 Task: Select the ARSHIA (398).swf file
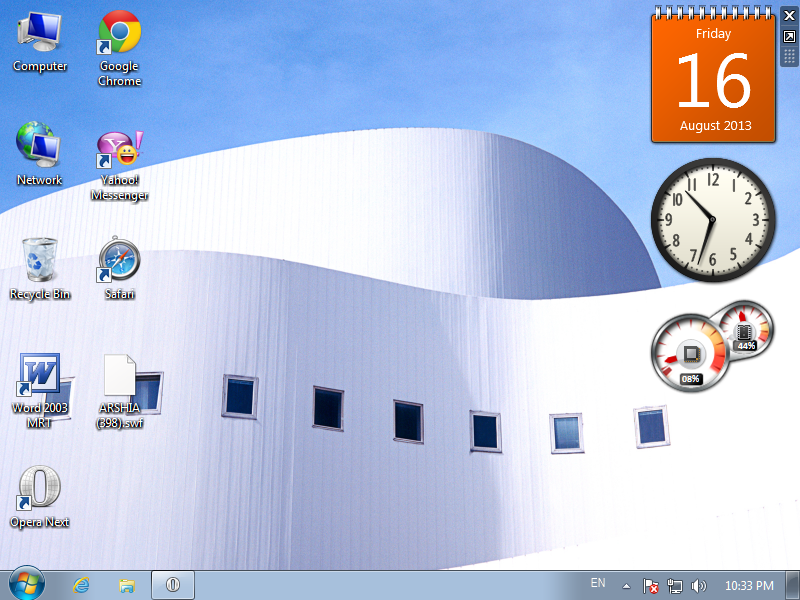coord(119,391)
